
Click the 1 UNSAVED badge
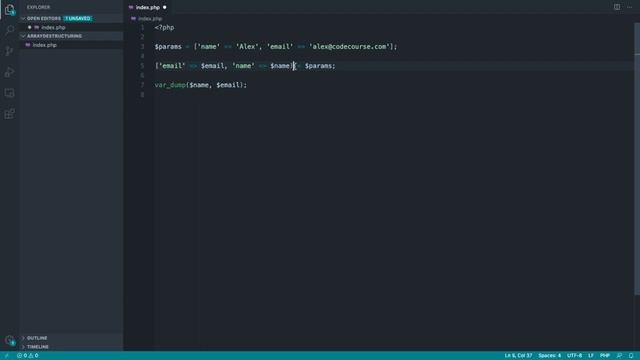pos(78,18)
